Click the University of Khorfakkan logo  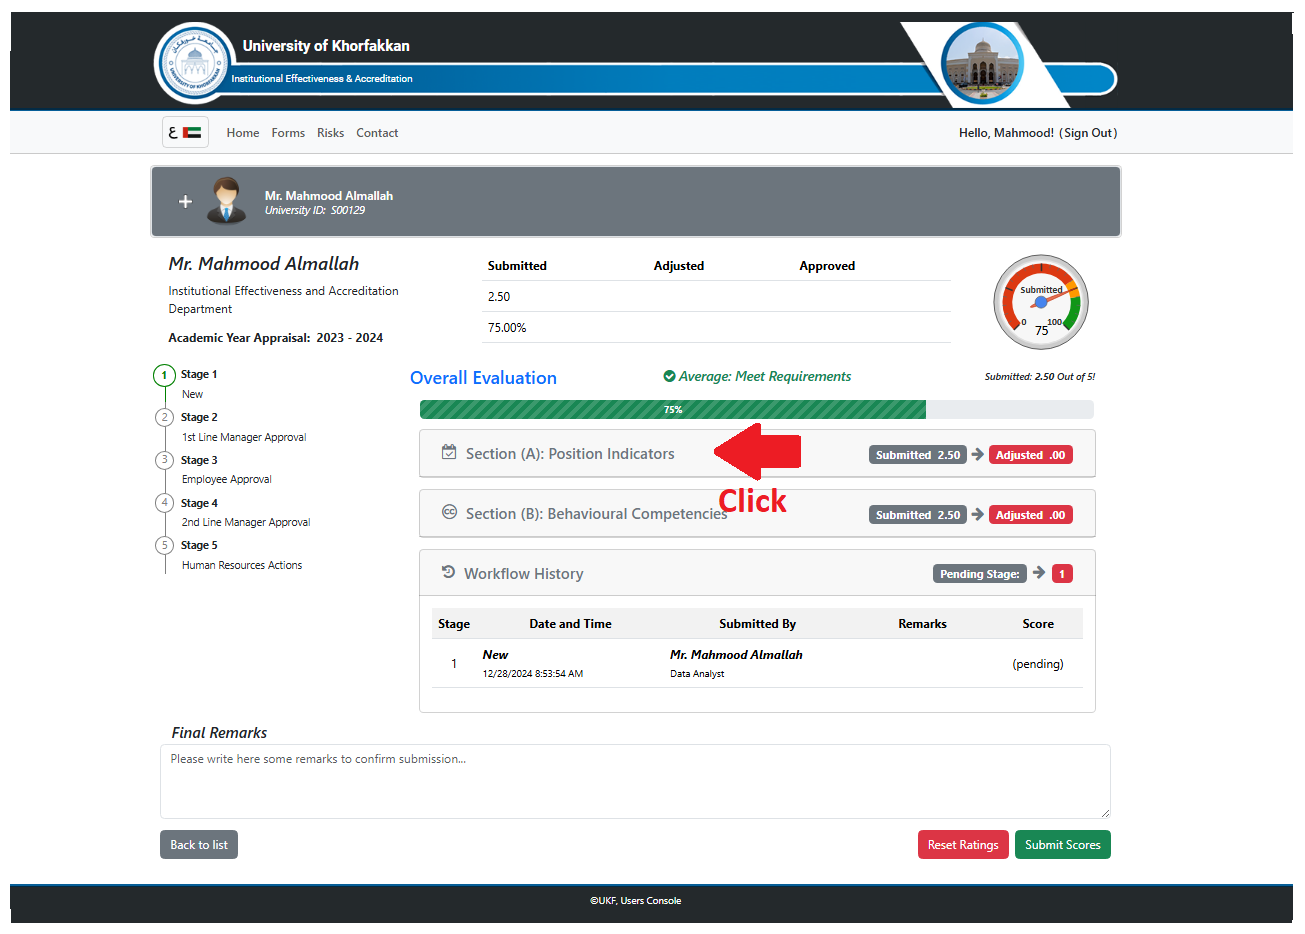coord(195,63)
